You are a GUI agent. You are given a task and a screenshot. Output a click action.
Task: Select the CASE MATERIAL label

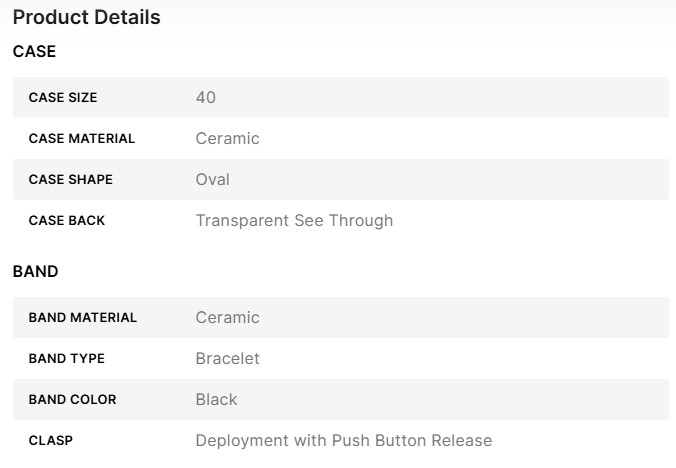click(x=81, y=139)
